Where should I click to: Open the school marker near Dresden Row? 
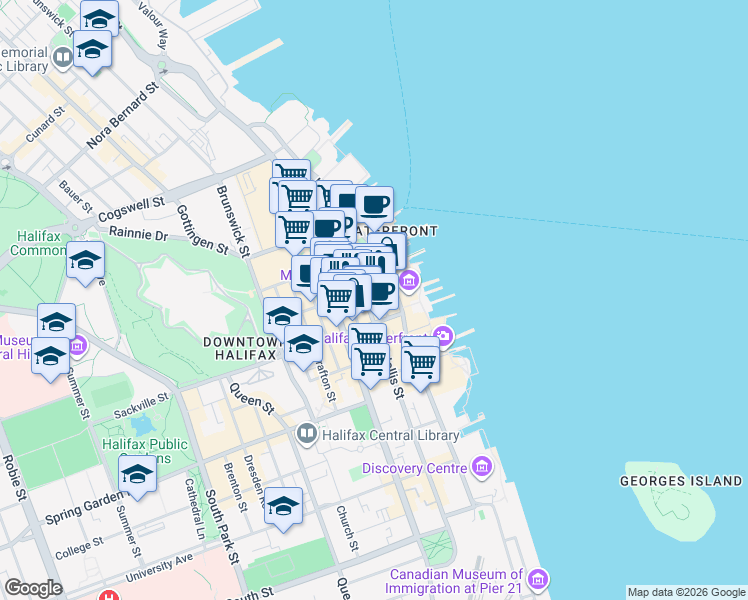(x=283, y=509)
